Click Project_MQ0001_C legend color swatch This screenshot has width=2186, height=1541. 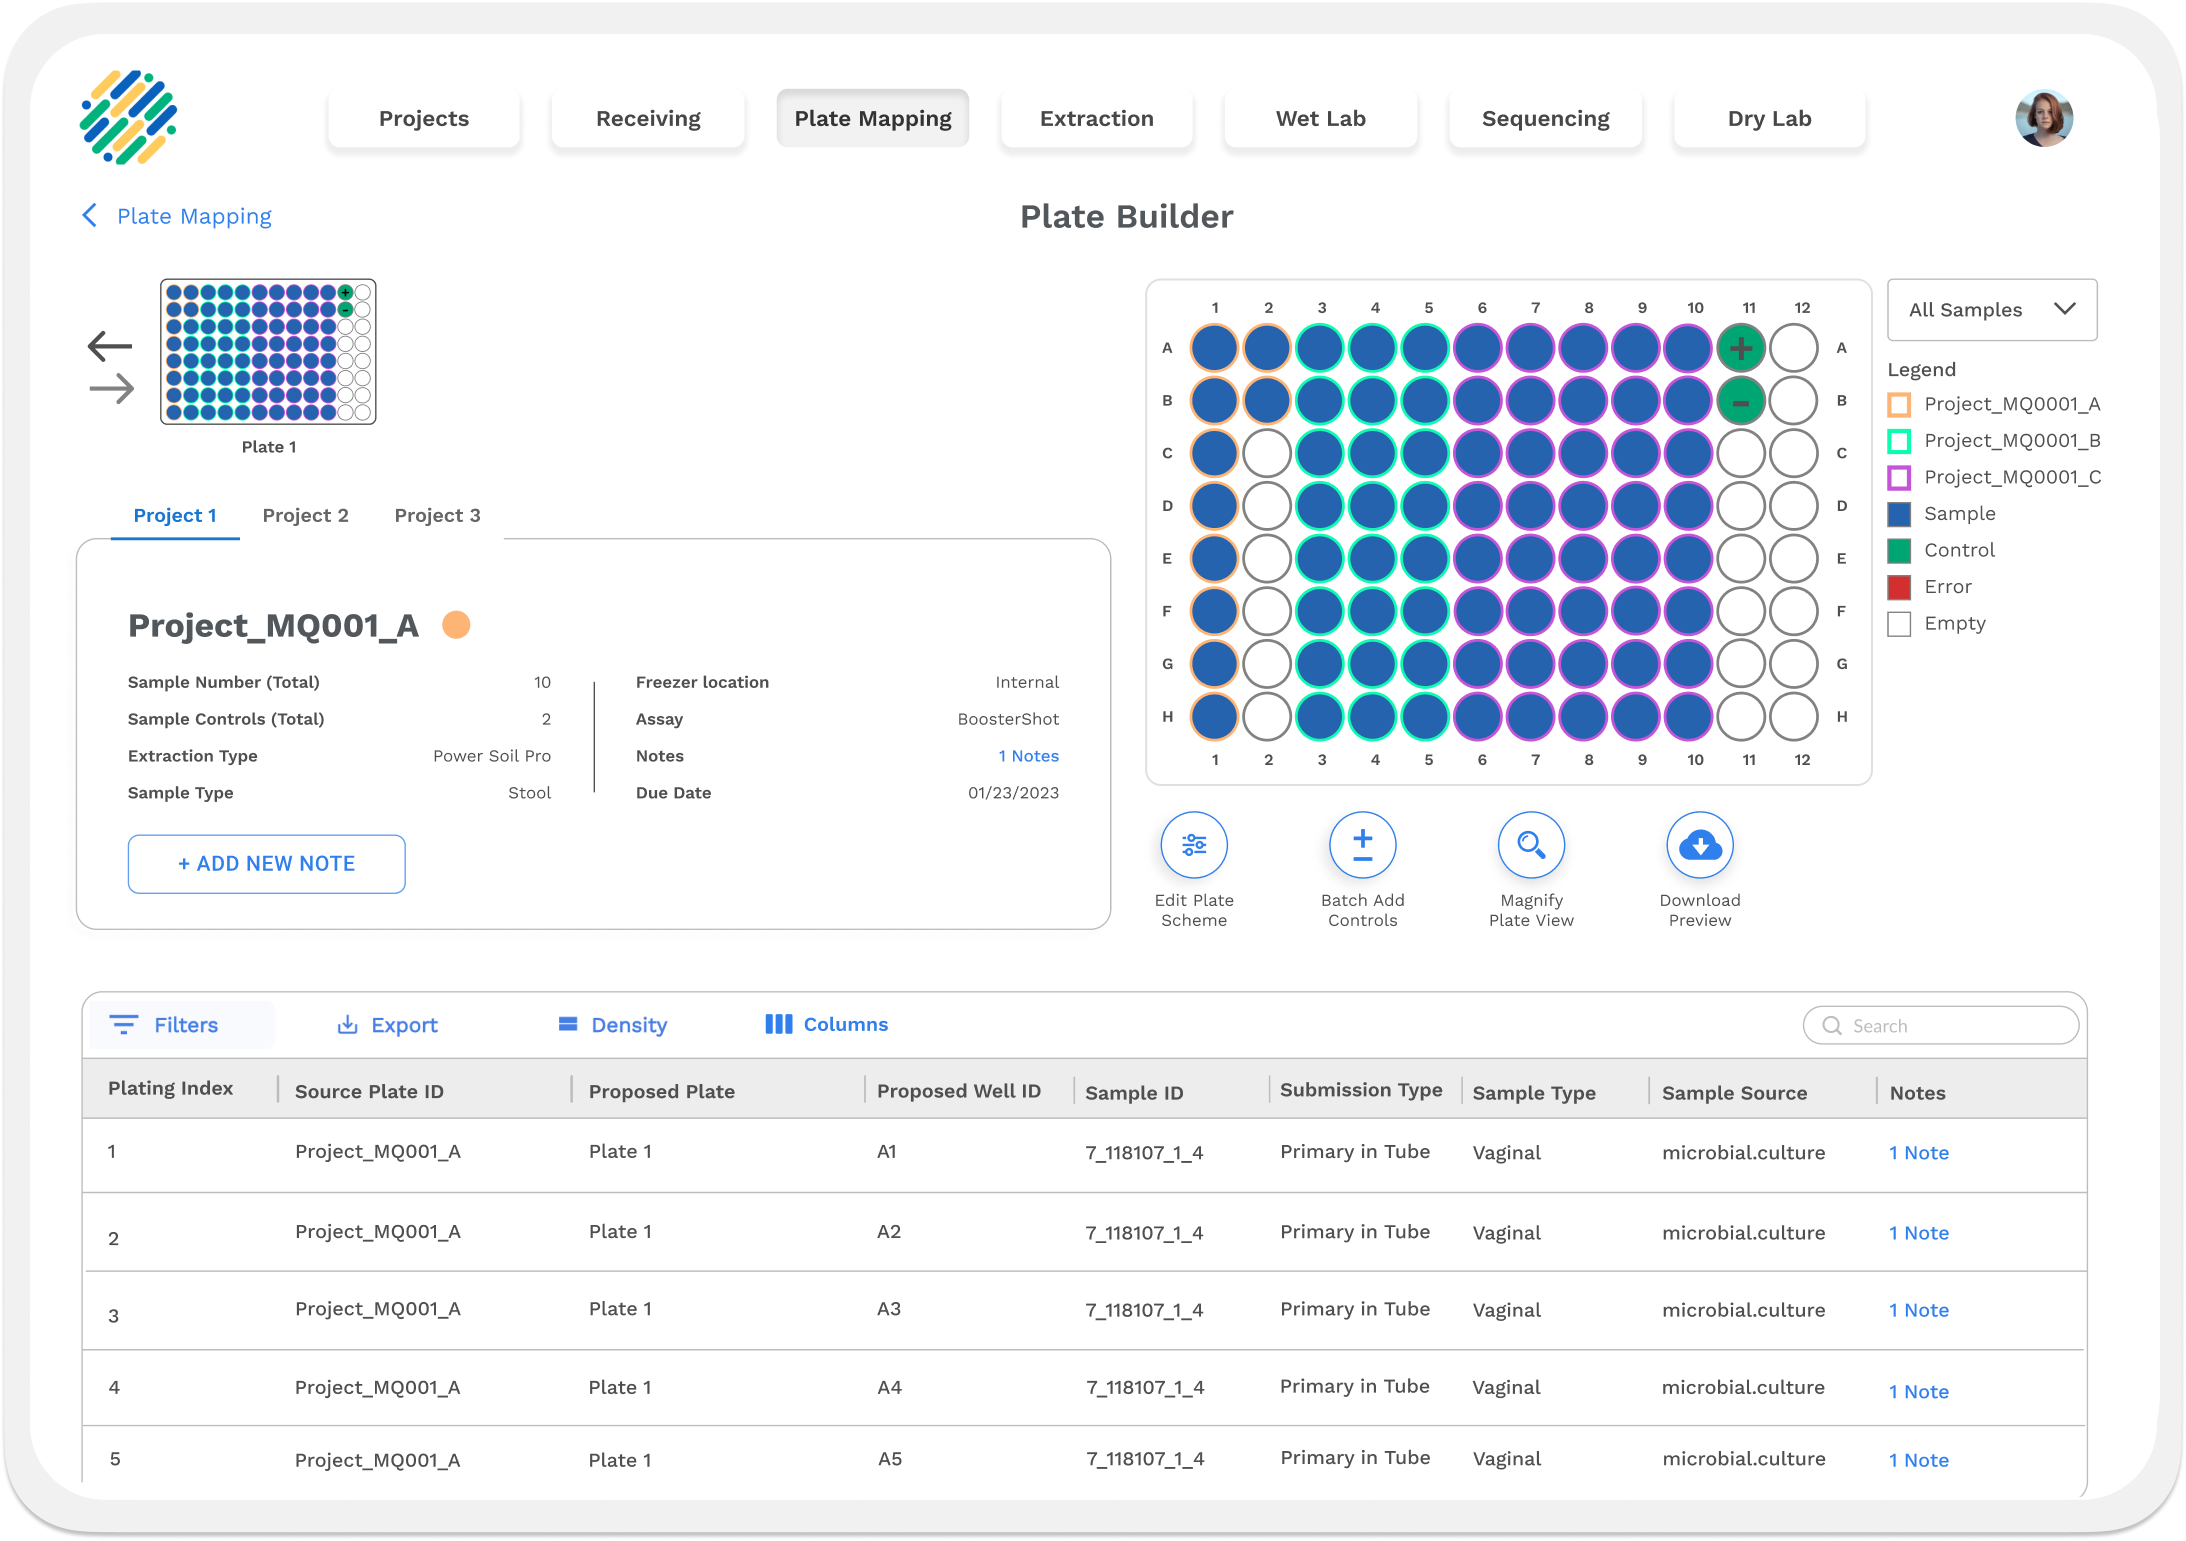(1899, 478)
